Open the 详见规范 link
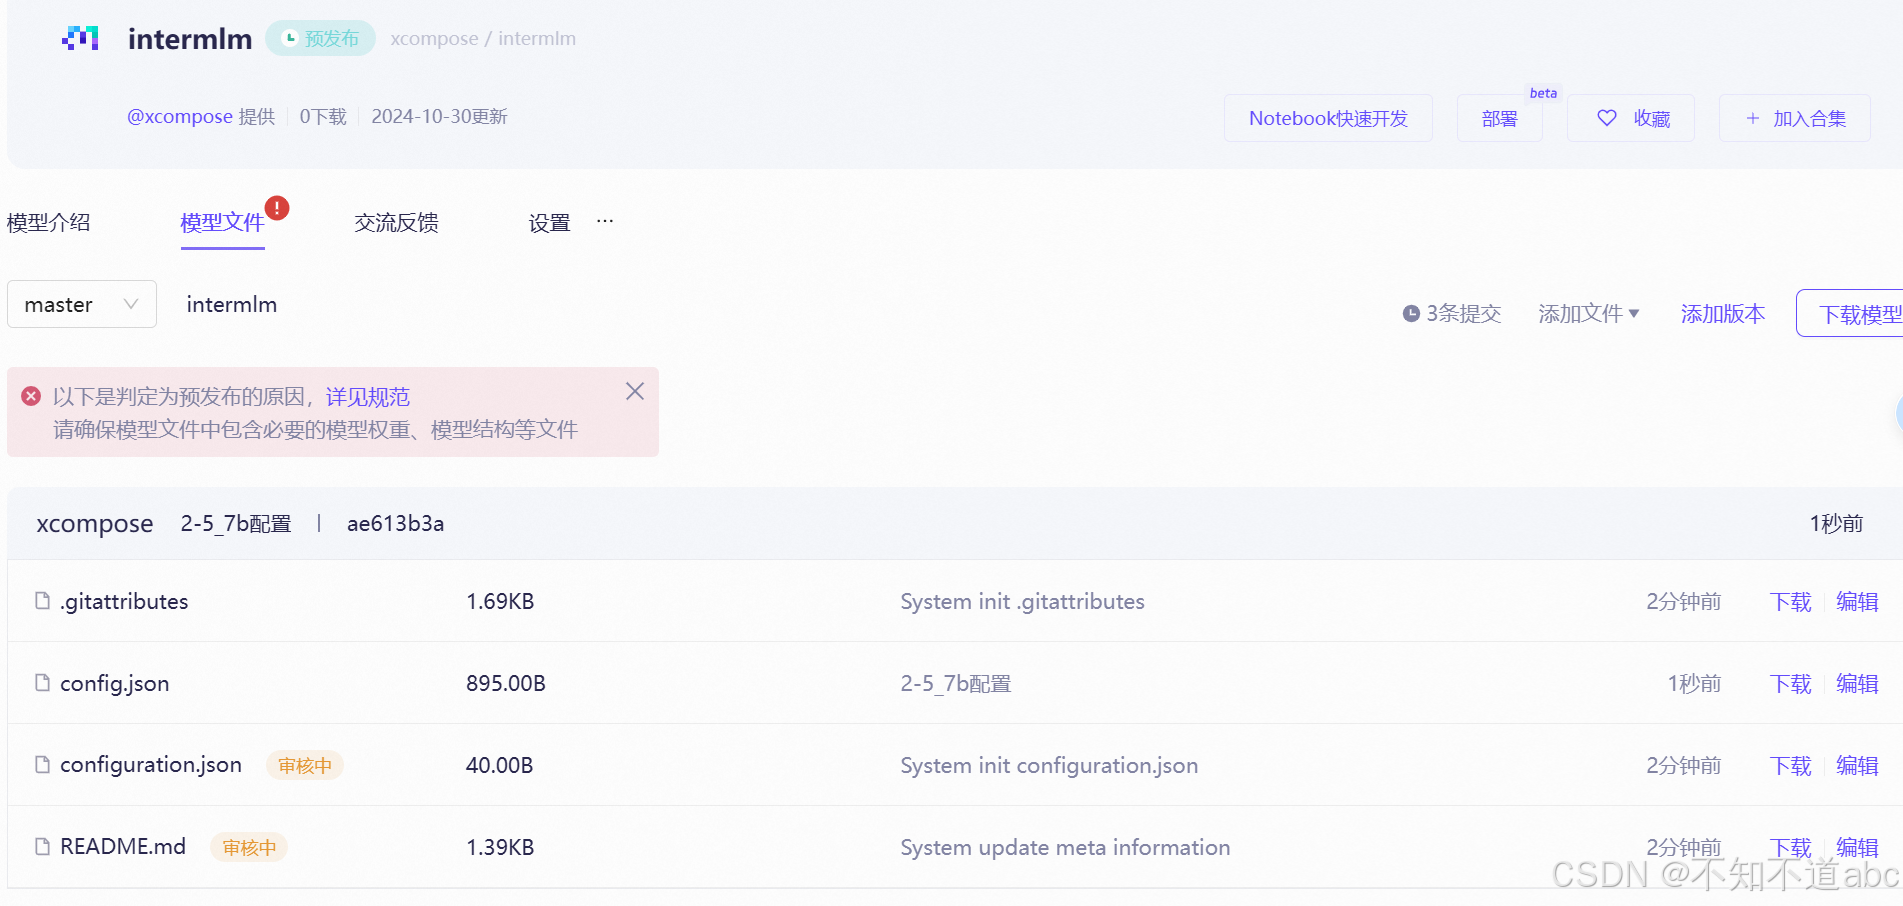Screen dimensions: 1903x906 pyautogui.click(x=367, y=397)
